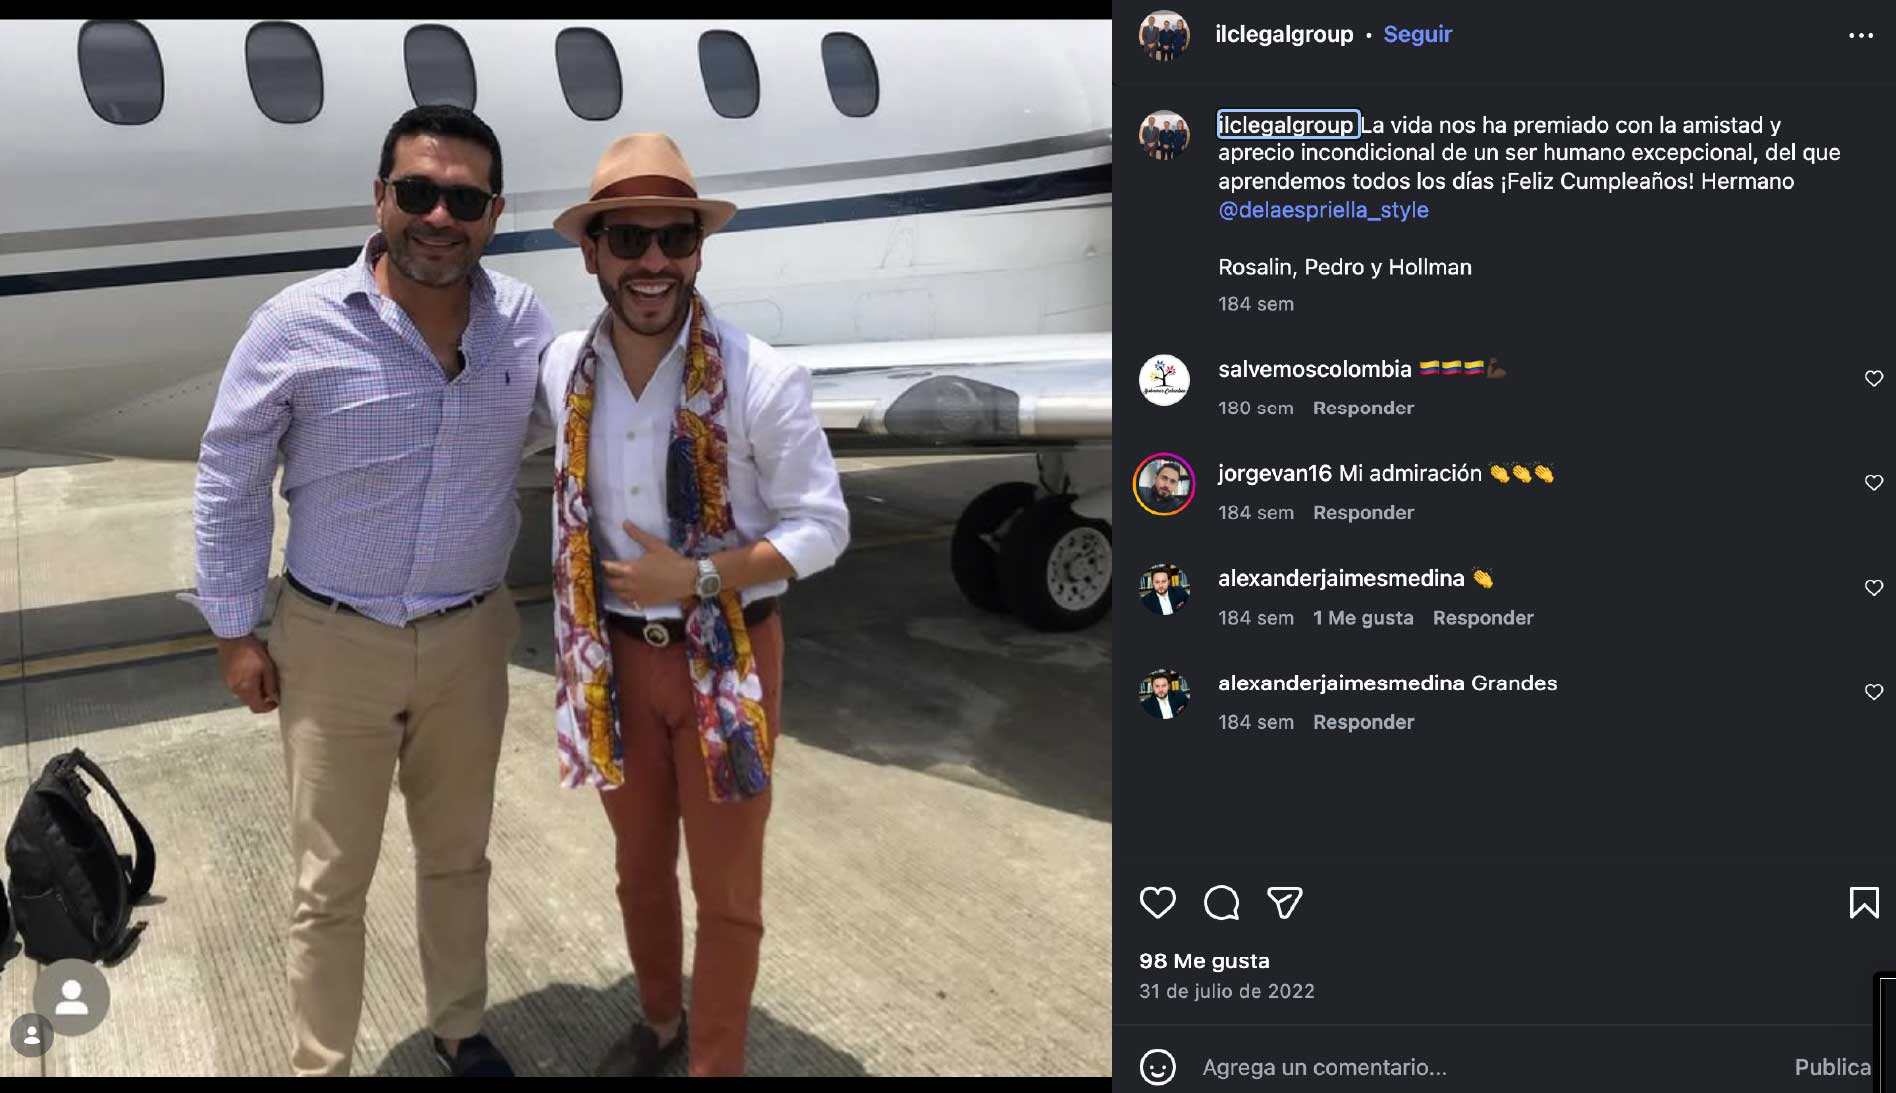Image resolution: width=1896 pixels, height=1093 pixels.
Task: Open emoji picker smiley icon
Action: 1157,1067
